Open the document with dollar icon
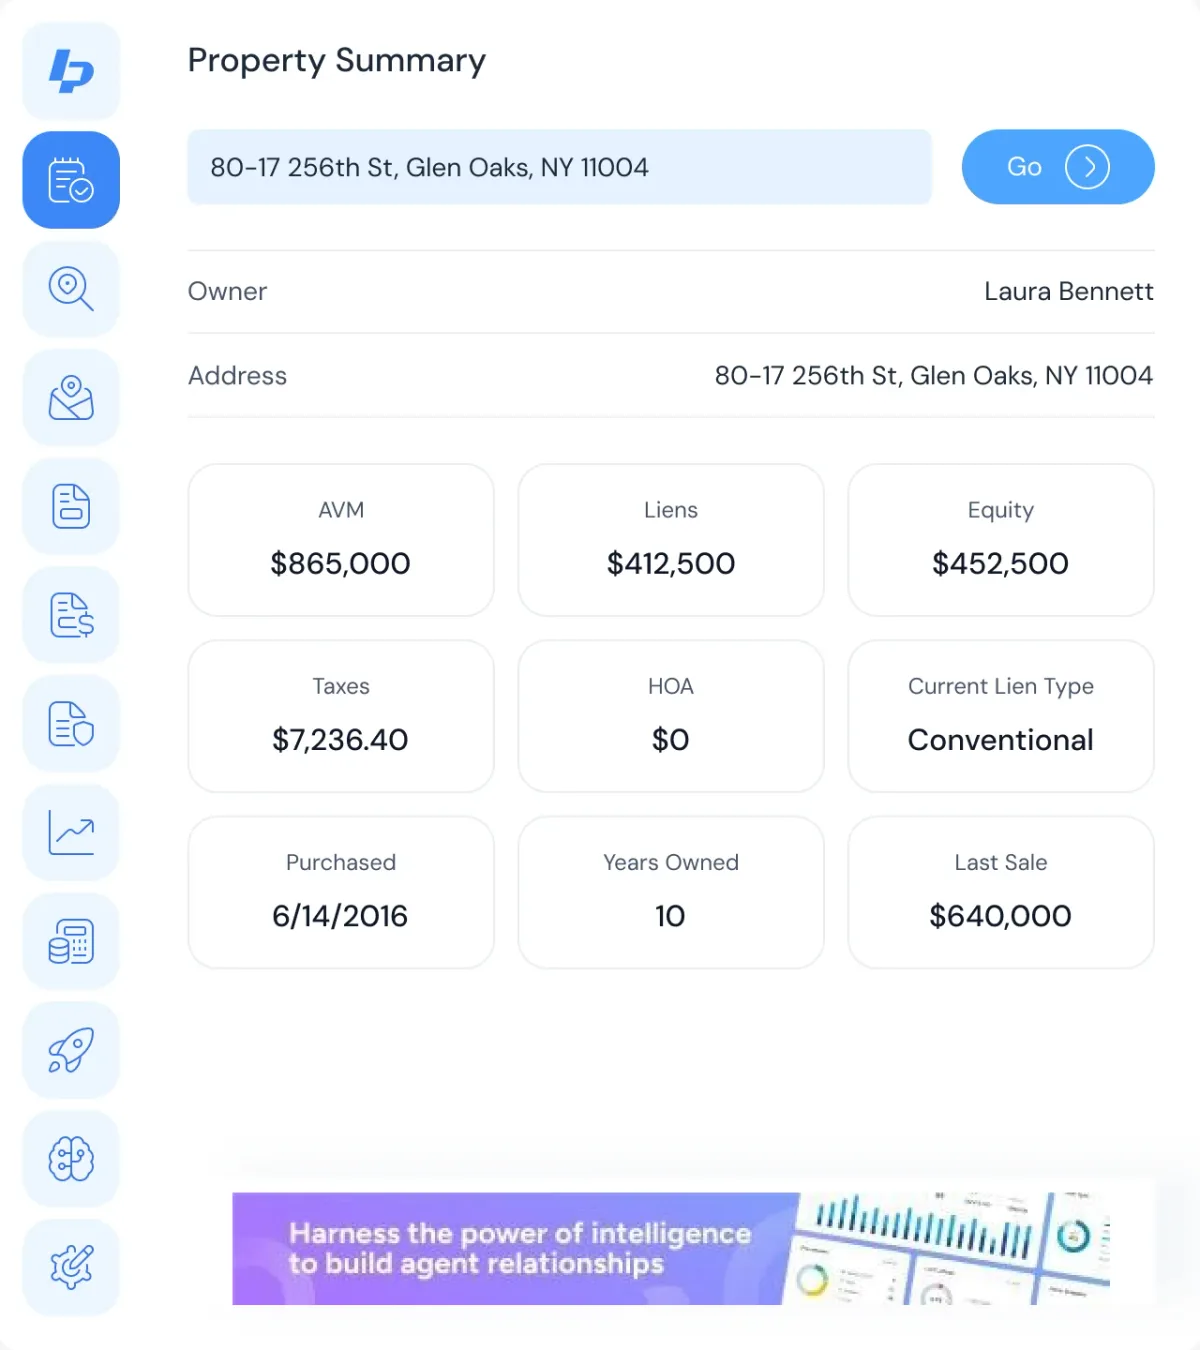This screenshot has height=1350, width=1200. pyautogui.click(x=71, y=615)
